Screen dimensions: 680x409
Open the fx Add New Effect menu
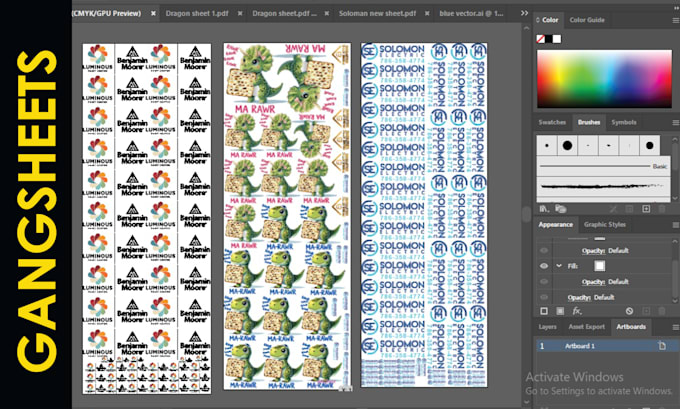point(576,311)
